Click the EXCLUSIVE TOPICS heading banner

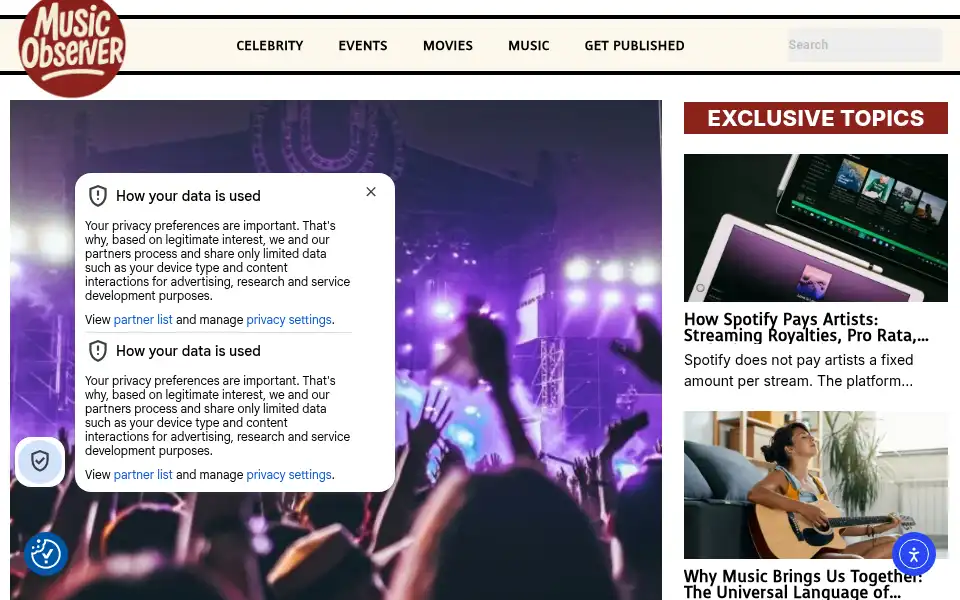816,118
